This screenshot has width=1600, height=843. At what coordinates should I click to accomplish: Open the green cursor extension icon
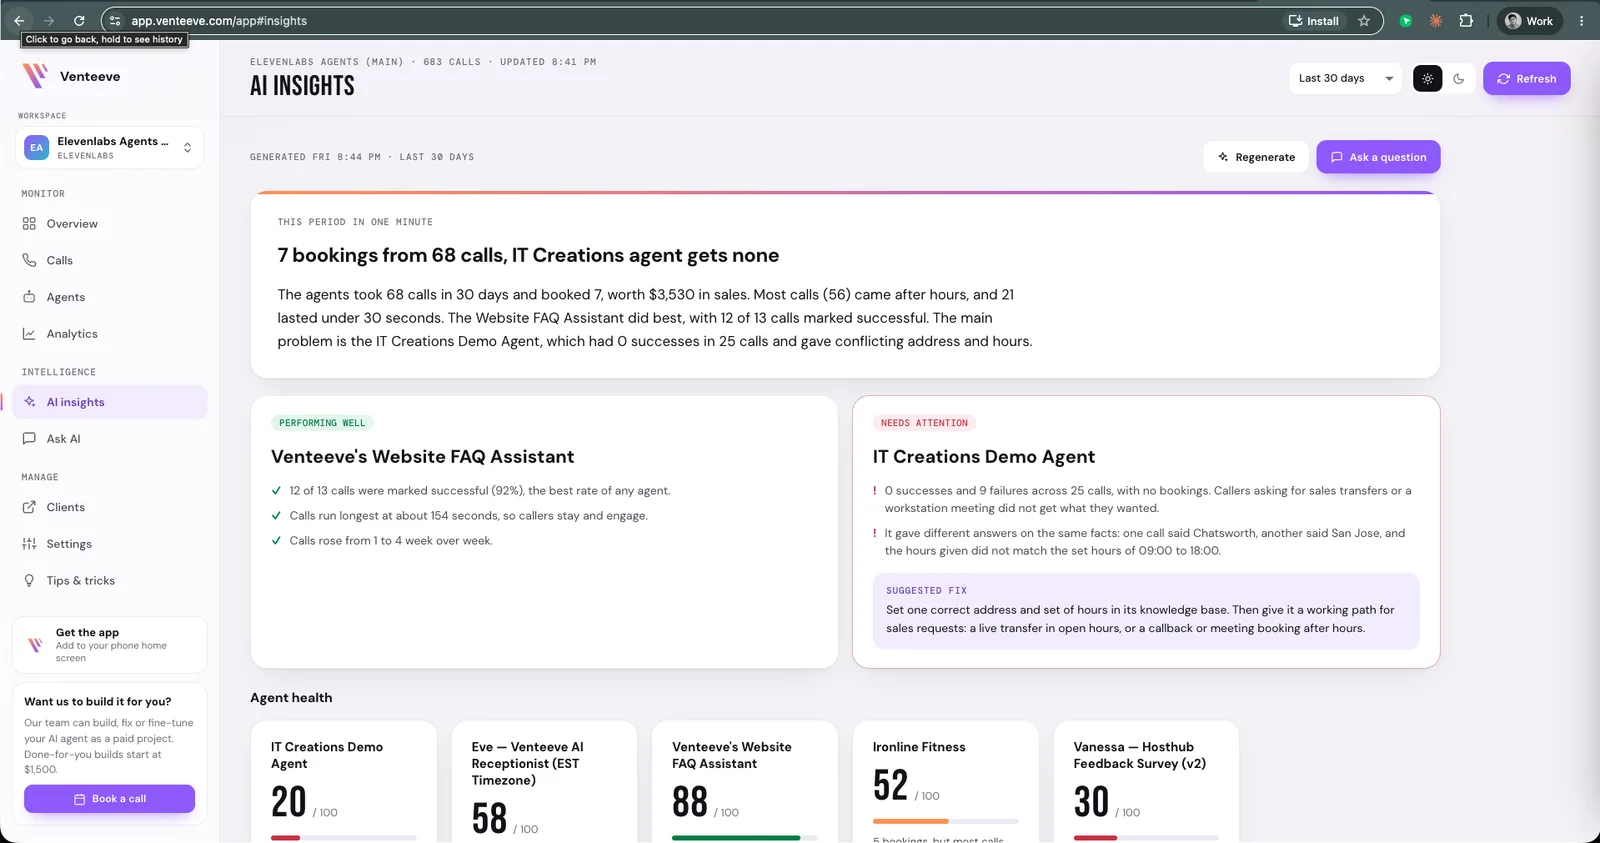coord(1405,20)
